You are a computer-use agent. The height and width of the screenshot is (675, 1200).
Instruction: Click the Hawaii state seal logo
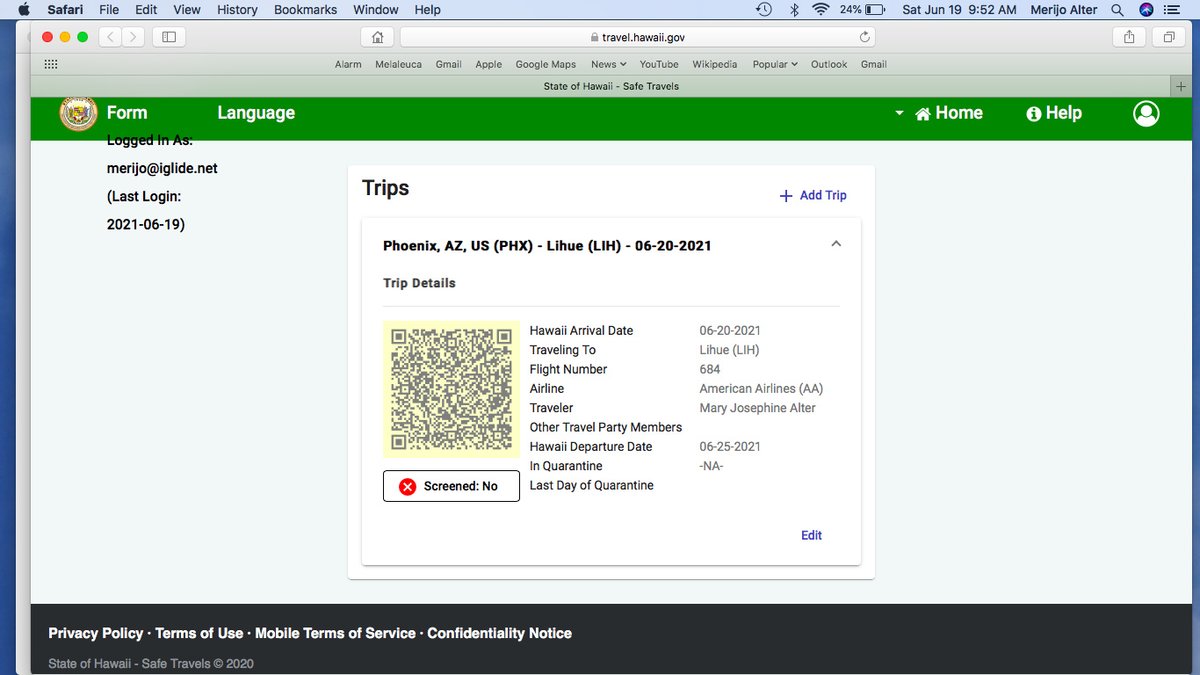(78, 113)
